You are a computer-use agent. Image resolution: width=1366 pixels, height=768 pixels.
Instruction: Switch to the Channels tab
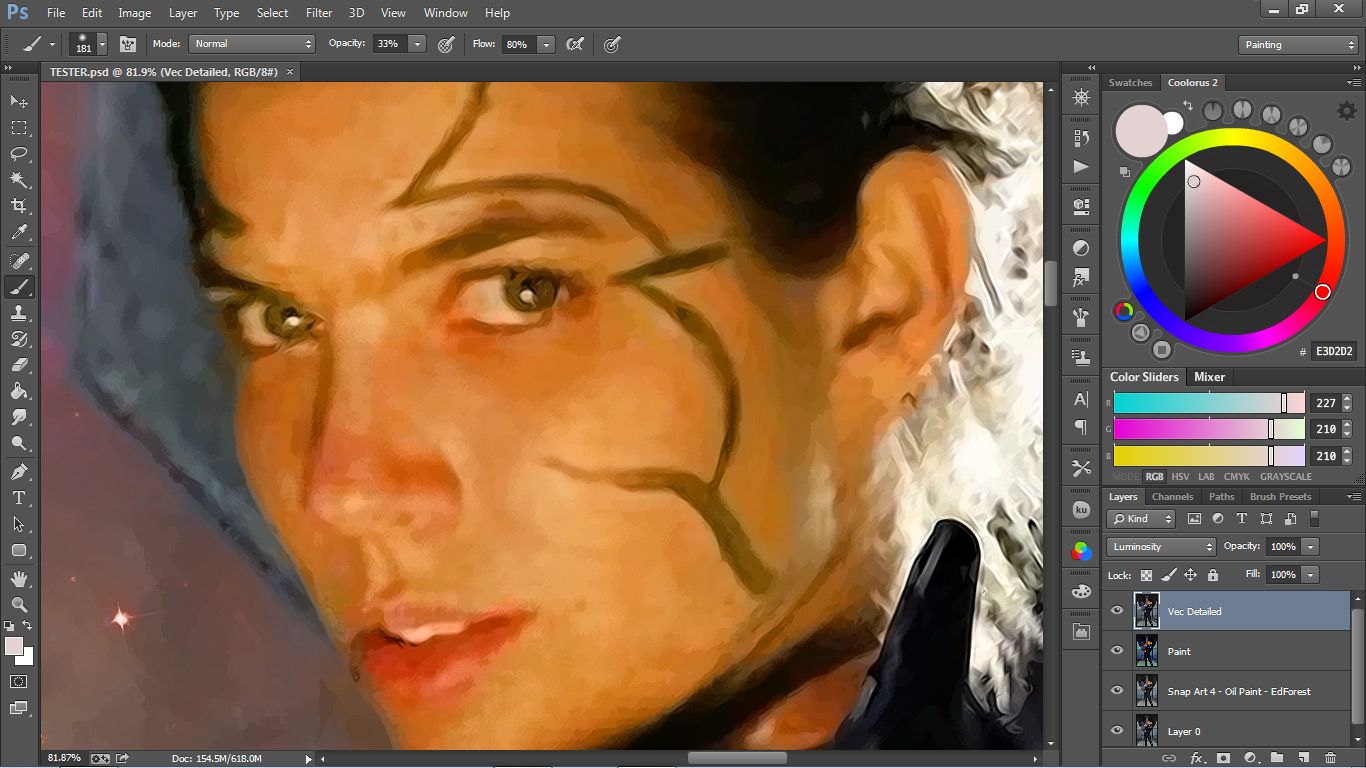(1172, 497)
